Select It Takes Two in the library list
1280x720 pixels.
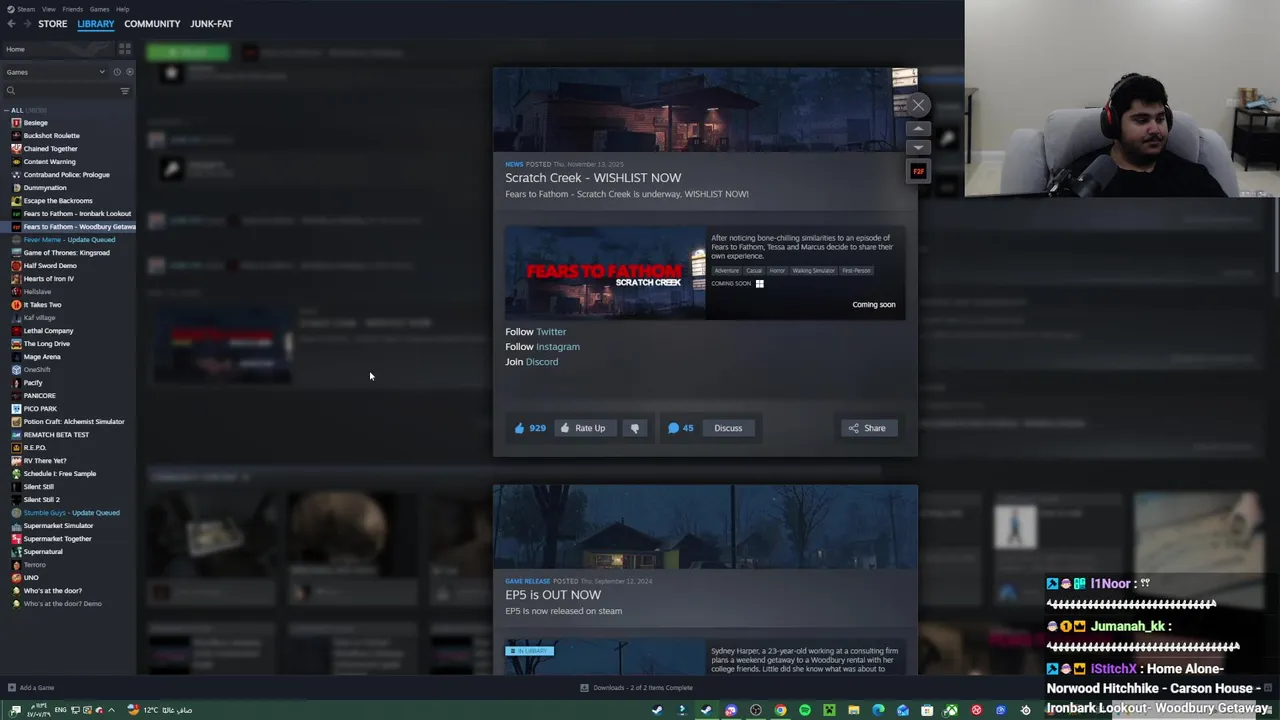tap(42, 305)
